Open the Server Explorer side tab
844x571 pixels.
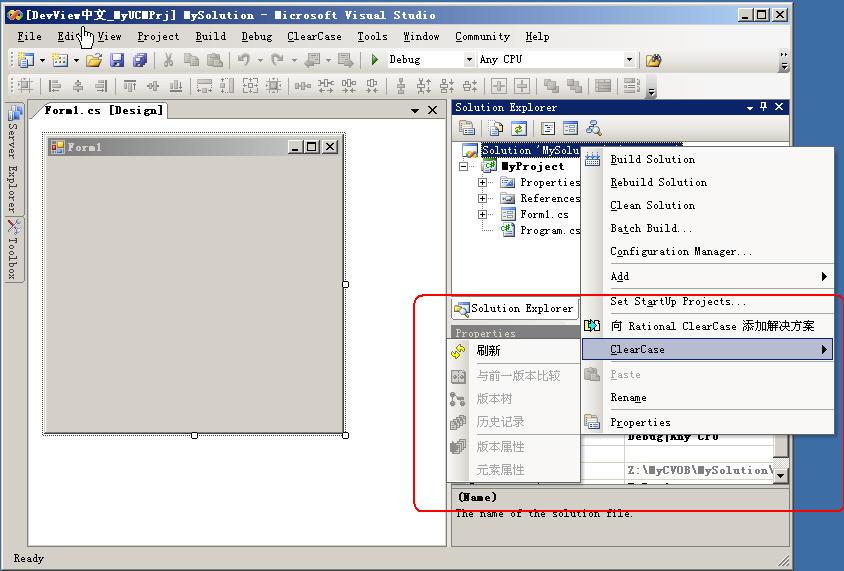point(13,159)
